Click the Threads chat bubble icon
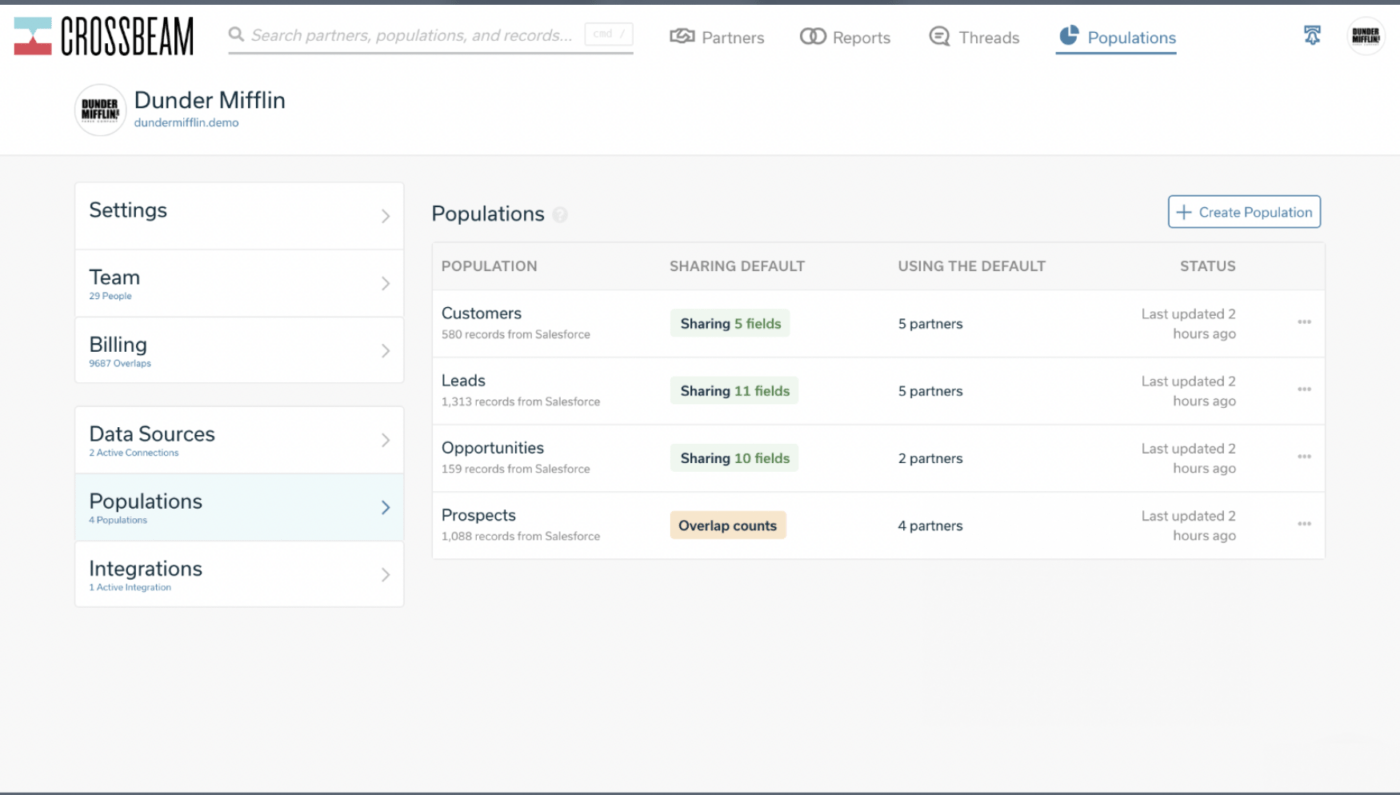Image resolution: width=1400 pixels, height=795 pixels. coord(939,37)
